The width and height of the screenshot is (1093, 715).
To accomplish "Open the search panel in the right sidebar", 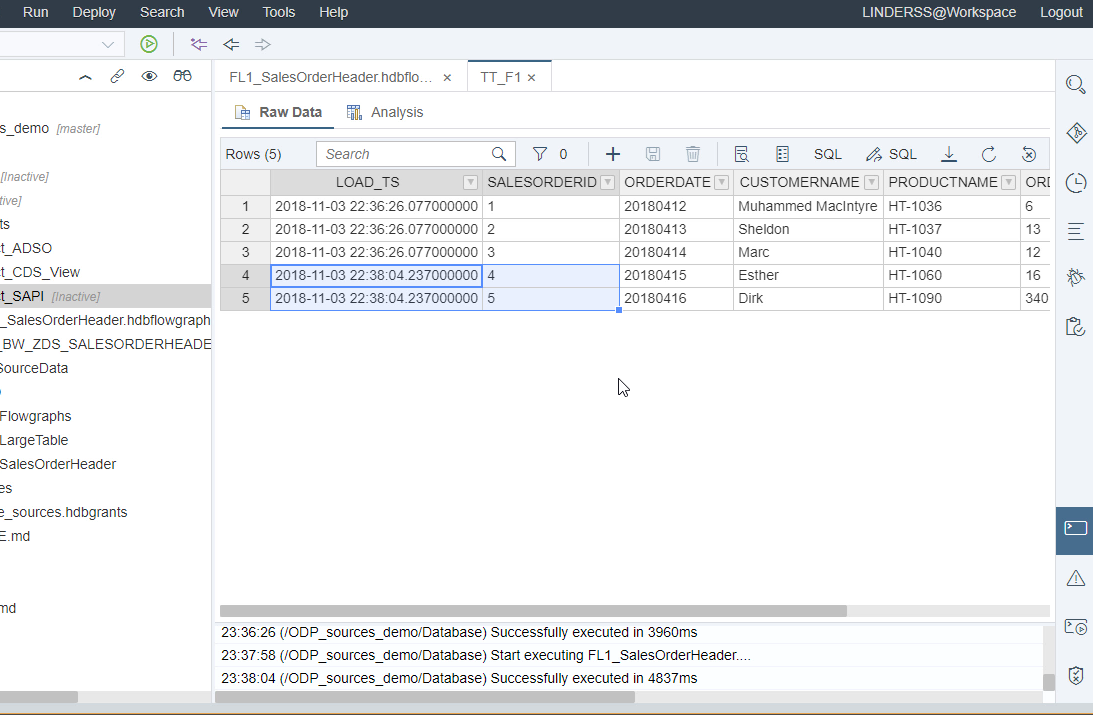I will point(1075,84).
